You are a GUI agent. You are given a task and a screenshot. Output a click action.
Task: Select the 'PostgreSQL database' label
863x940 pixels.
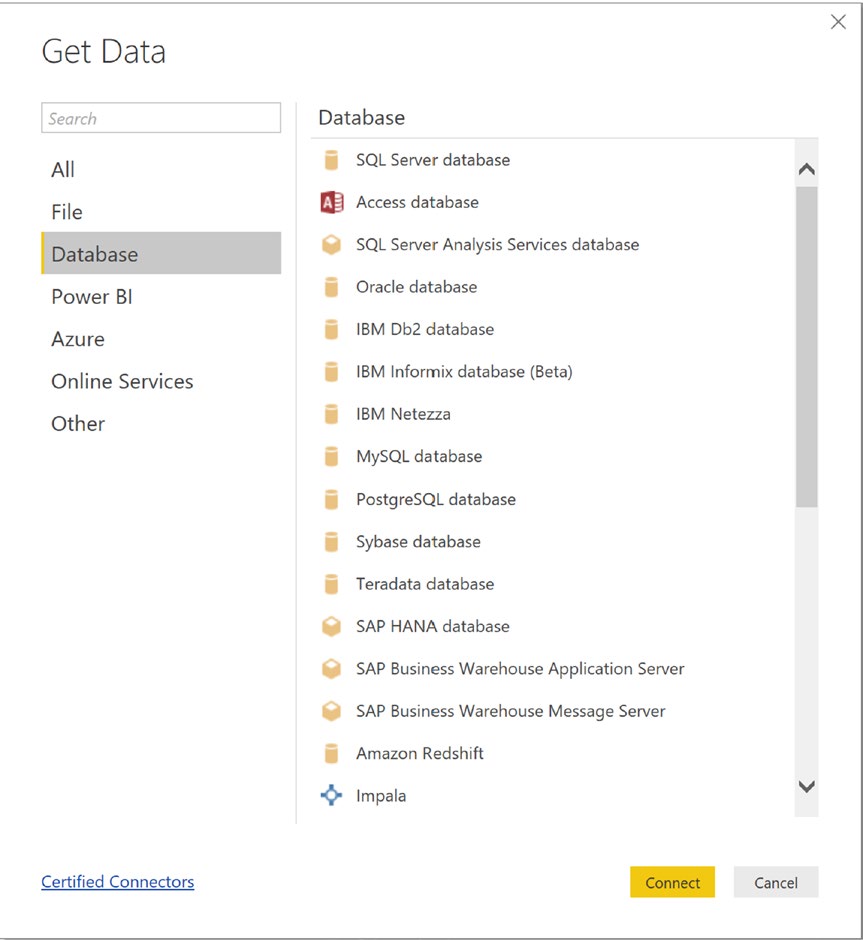[x=436, y=499]
